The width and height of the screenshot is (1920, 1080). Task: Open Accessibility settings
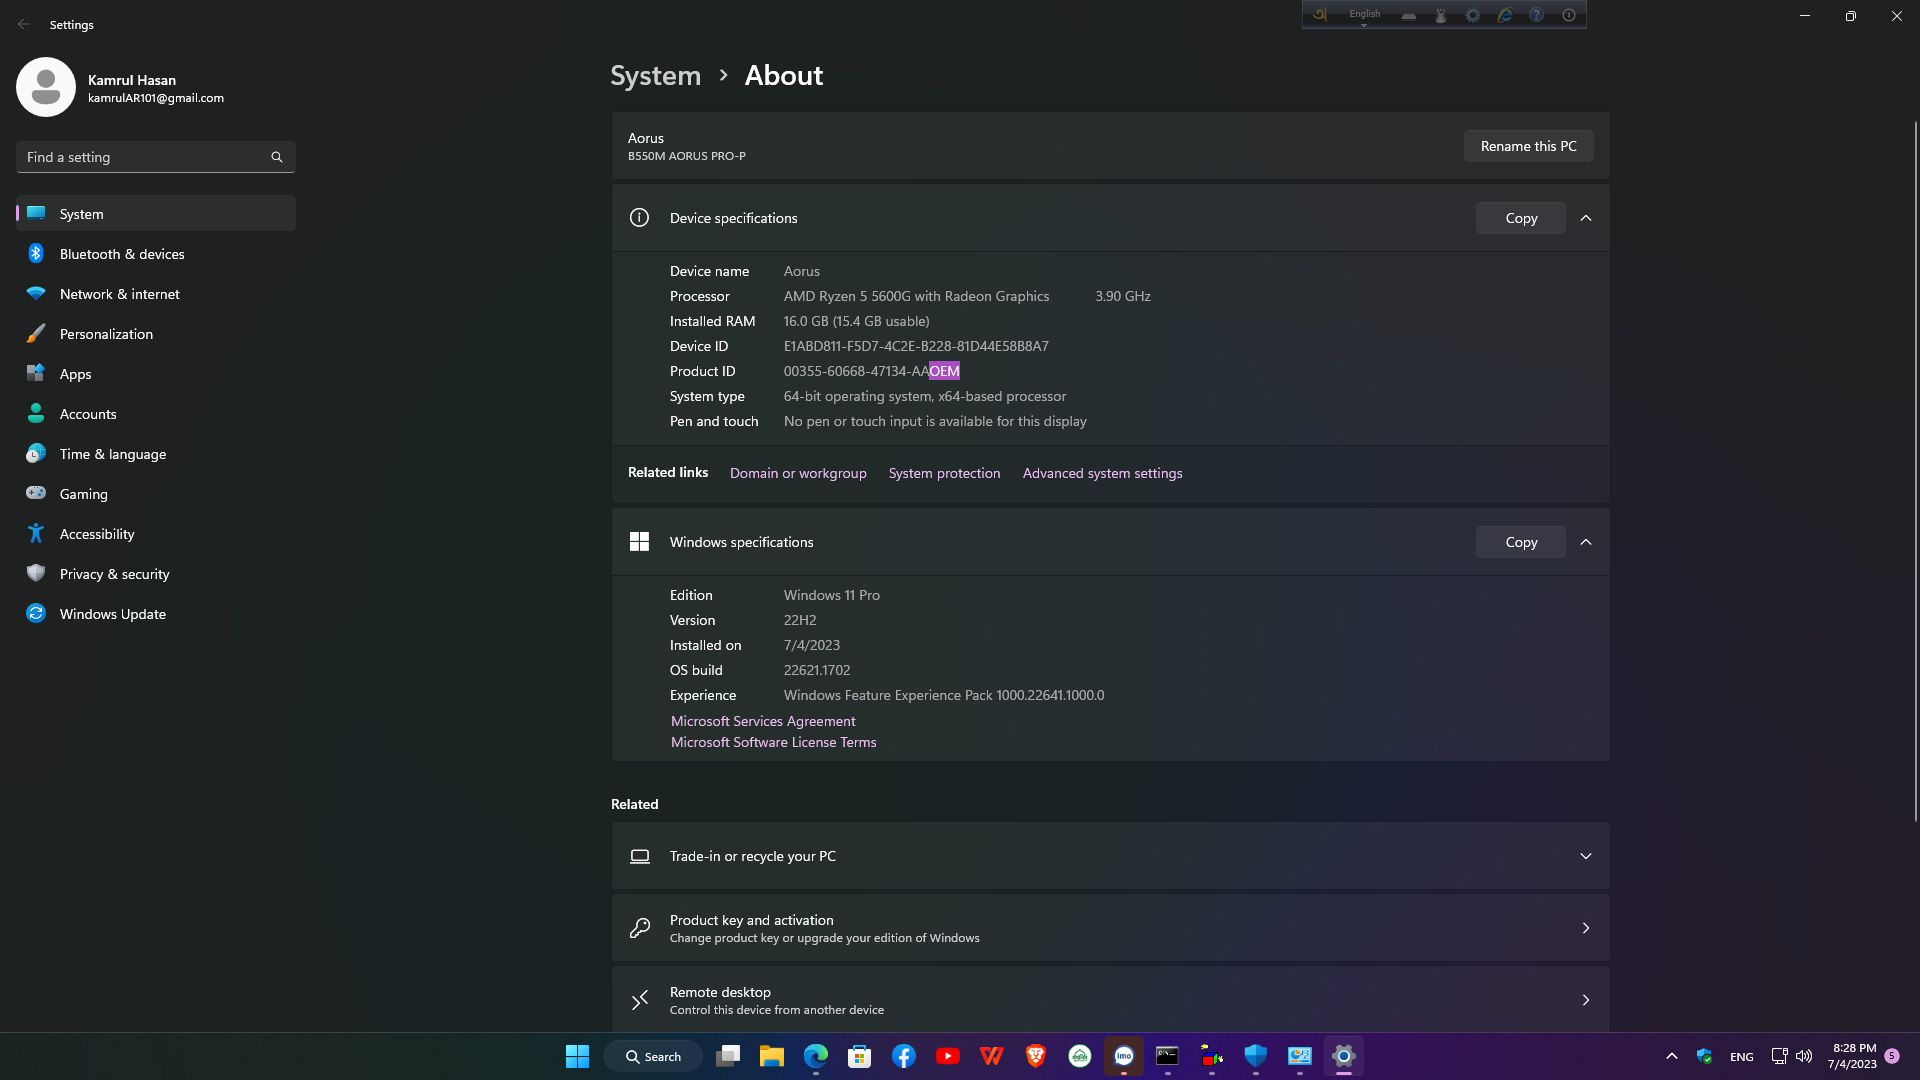click(x=96, y=534)
